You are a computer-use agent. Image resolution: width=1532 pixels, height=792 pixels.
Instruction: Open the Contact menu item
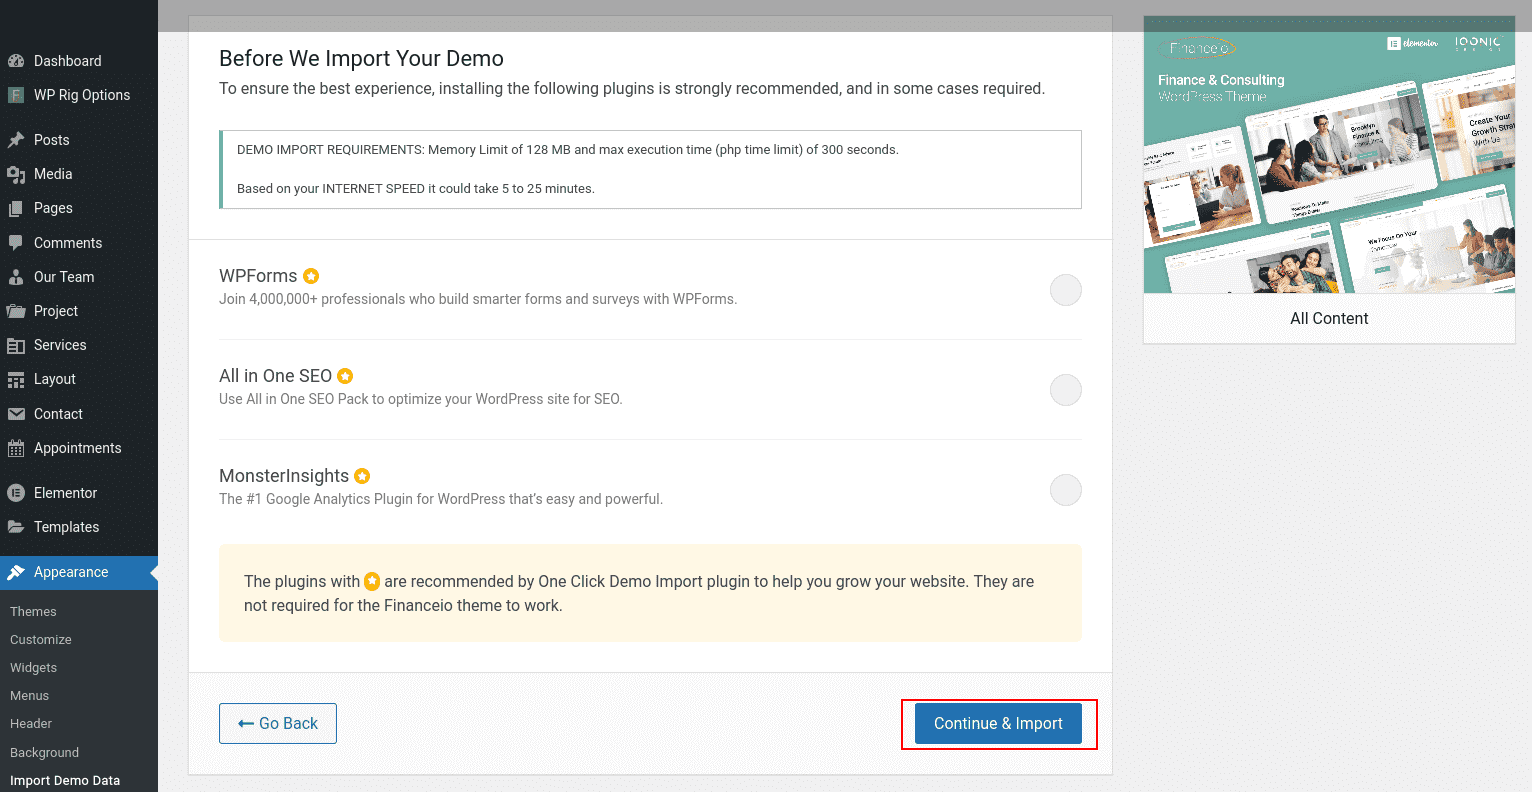click(x=79, y=414)
